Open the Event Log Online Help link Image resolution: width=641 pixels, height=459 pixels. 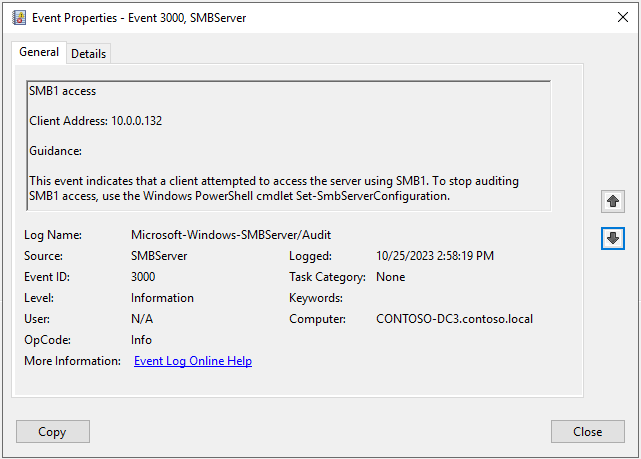[x=192, y=361]
